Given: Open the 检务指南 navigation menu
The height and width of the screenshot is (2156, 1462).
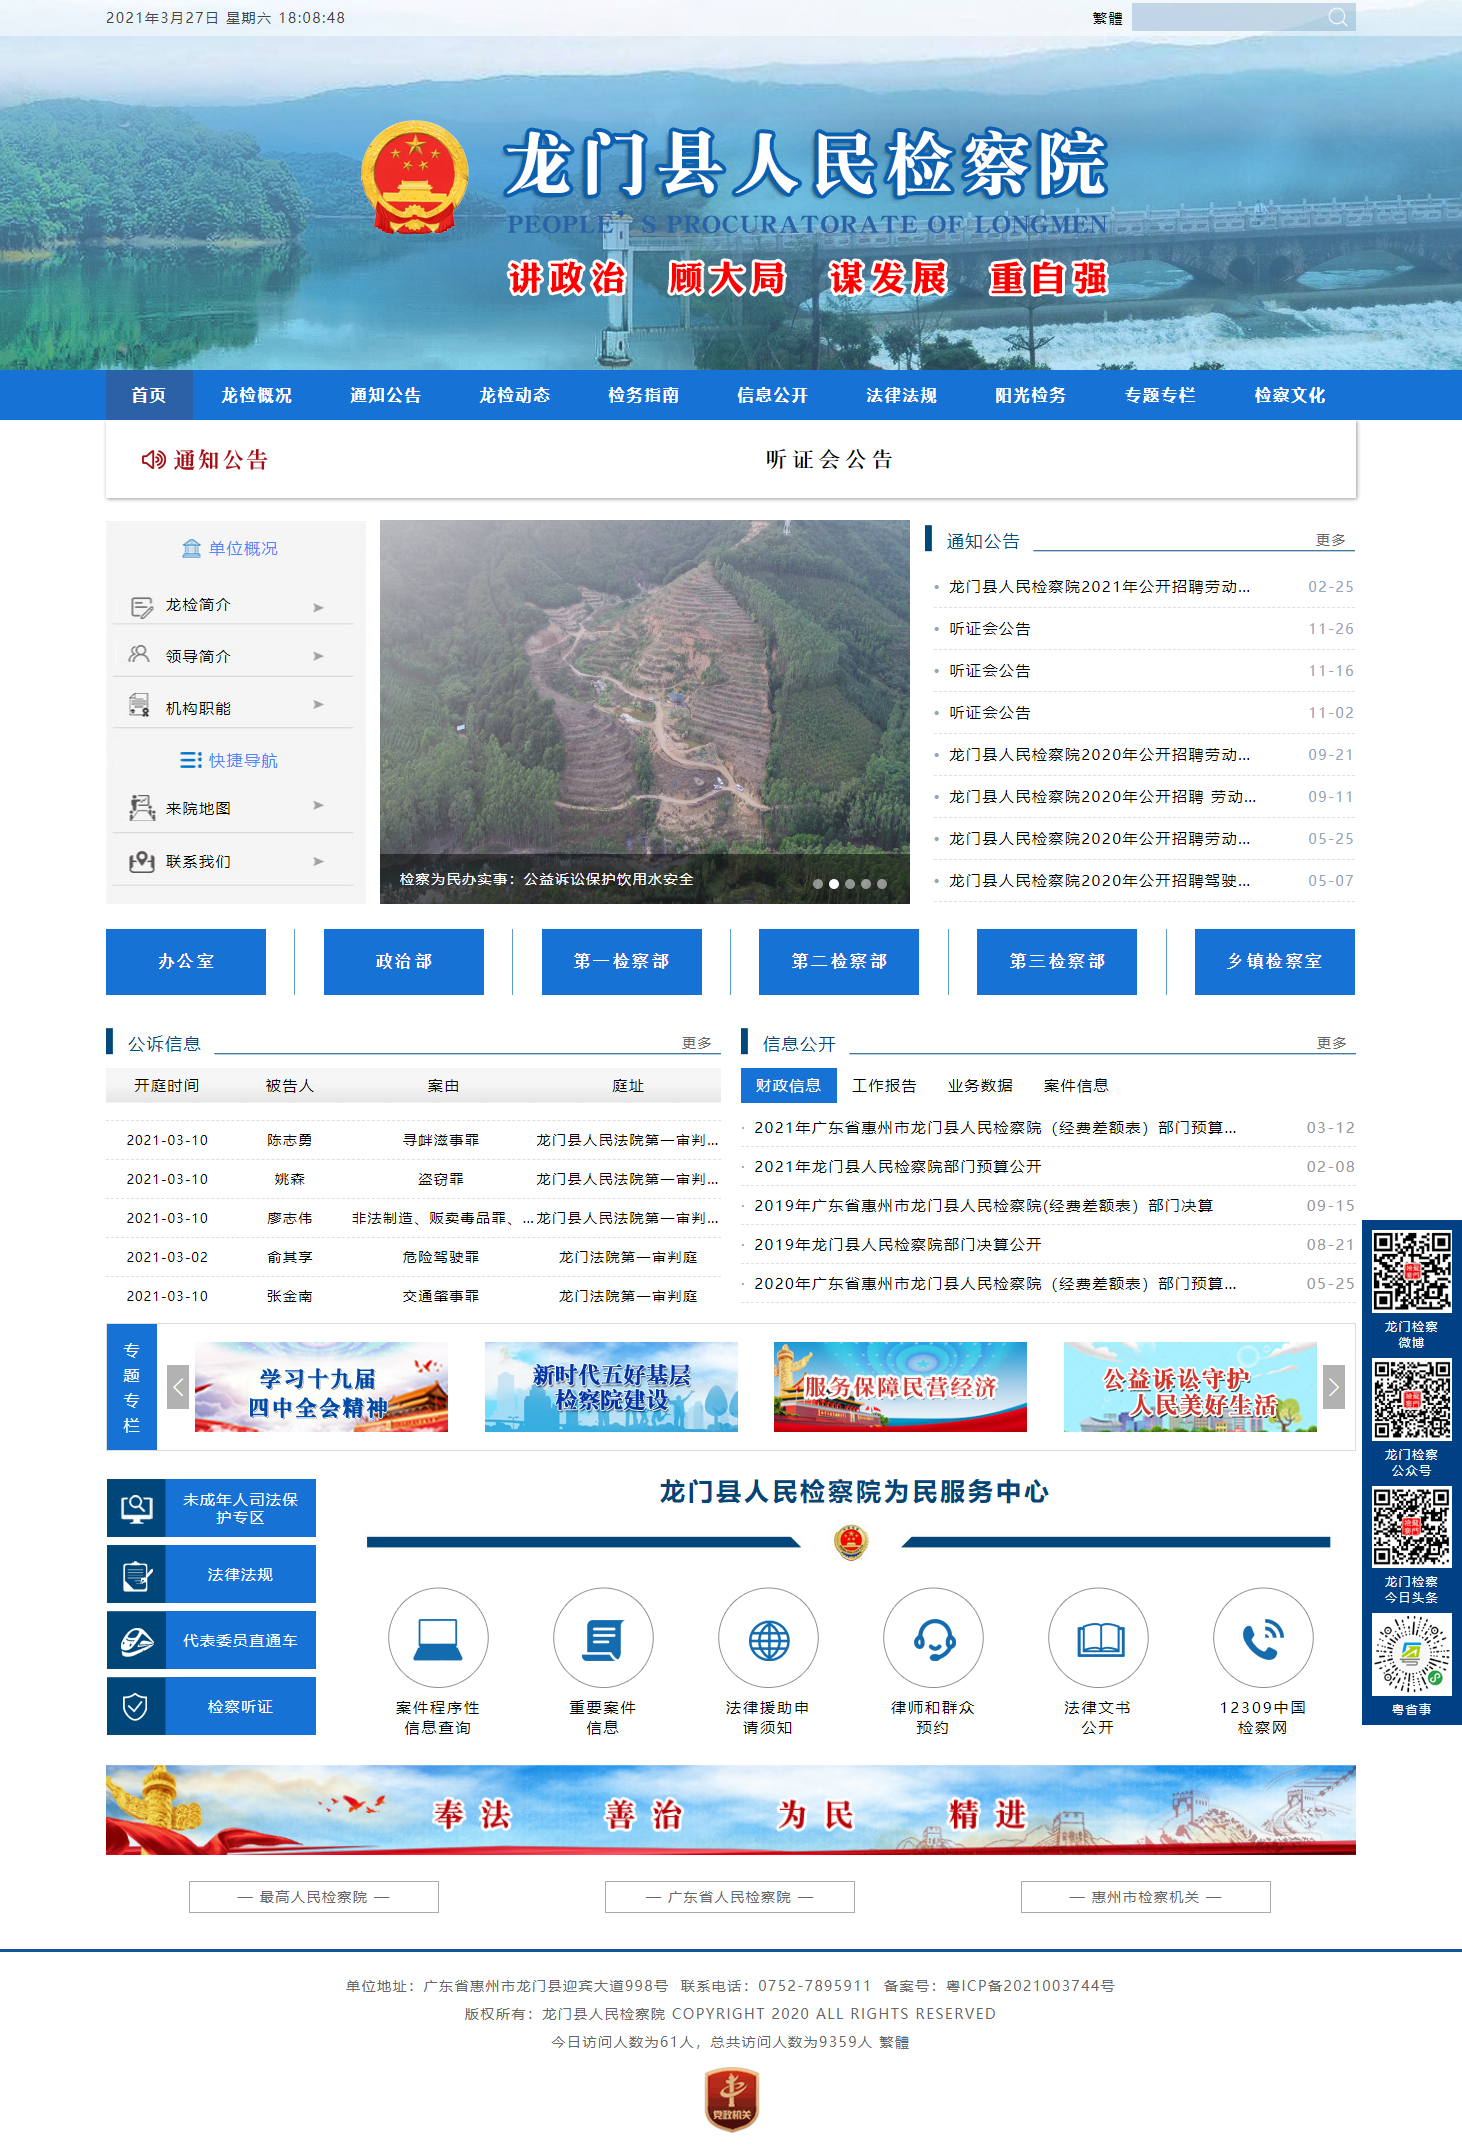Looking at the screenshot, I should click(643, 395).
